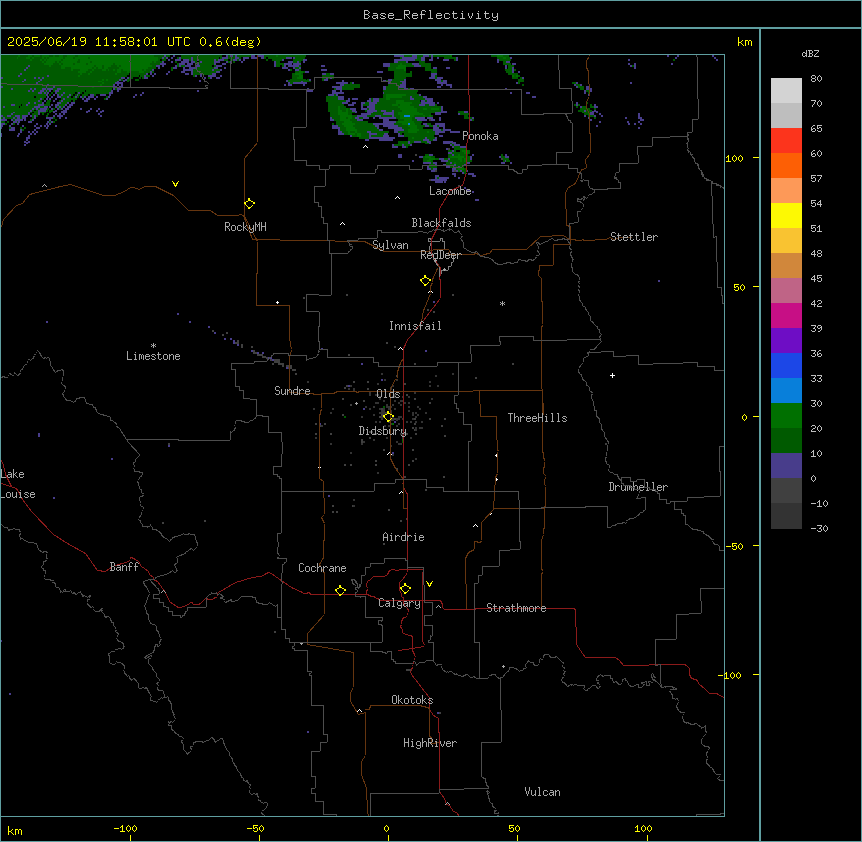Pick the mauve 42–45 dBZ legend swatch
This screenshot has width=862, height=842.
pos(786,291)
